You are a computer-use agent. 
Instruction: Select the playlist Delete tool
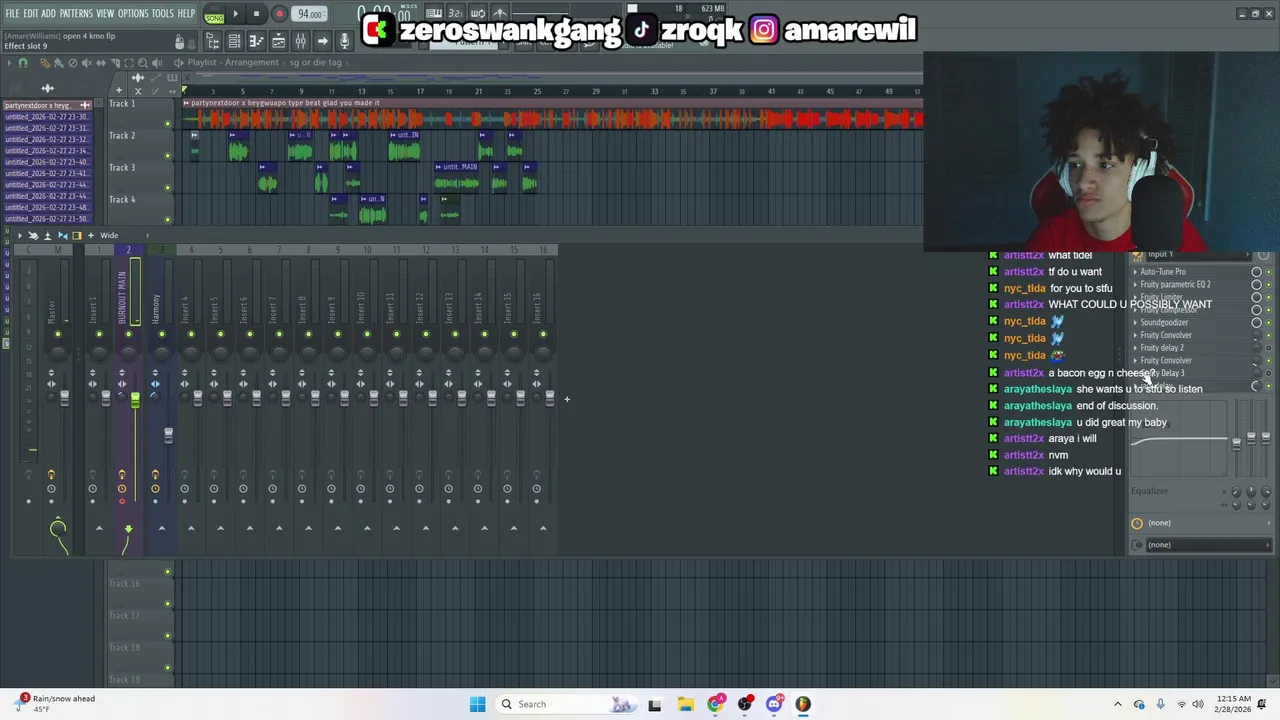[72, 62]
